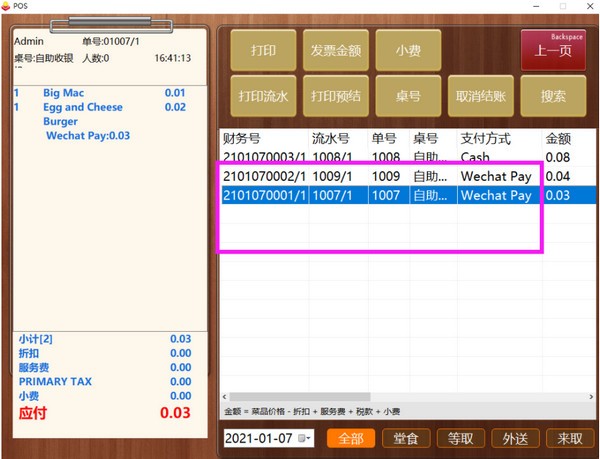The width and height of the screenshot is (600, 459).
Task: Go back with 上一页 button
Action: click(x=553, y=50)
